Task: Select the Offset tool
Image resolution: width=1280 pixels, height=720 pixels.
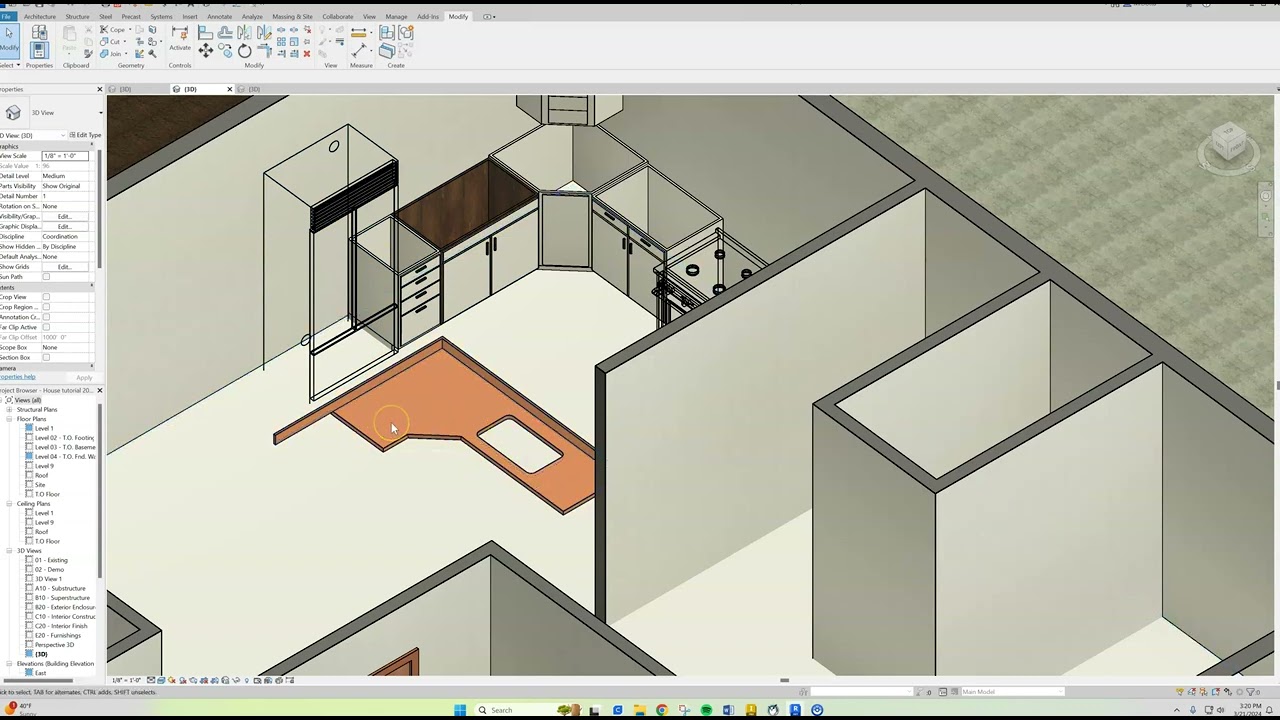Action: pos(225,33)
